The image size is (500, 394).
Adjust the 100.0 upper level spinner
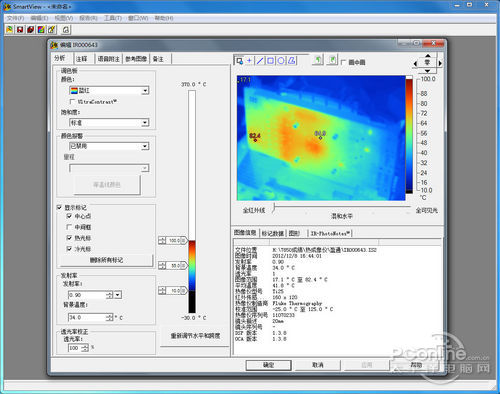pyautogui.click(x=162, y=240)
